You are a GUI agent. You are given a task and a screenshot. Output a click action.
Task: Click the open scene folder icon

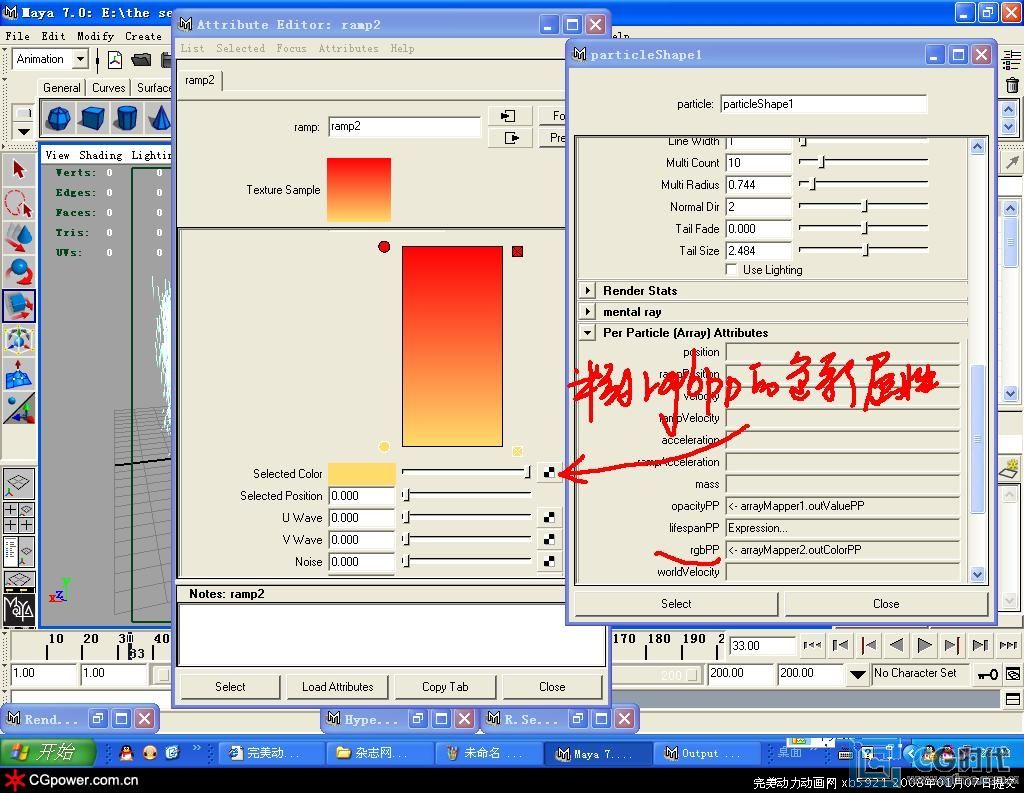tap(141, 59)
